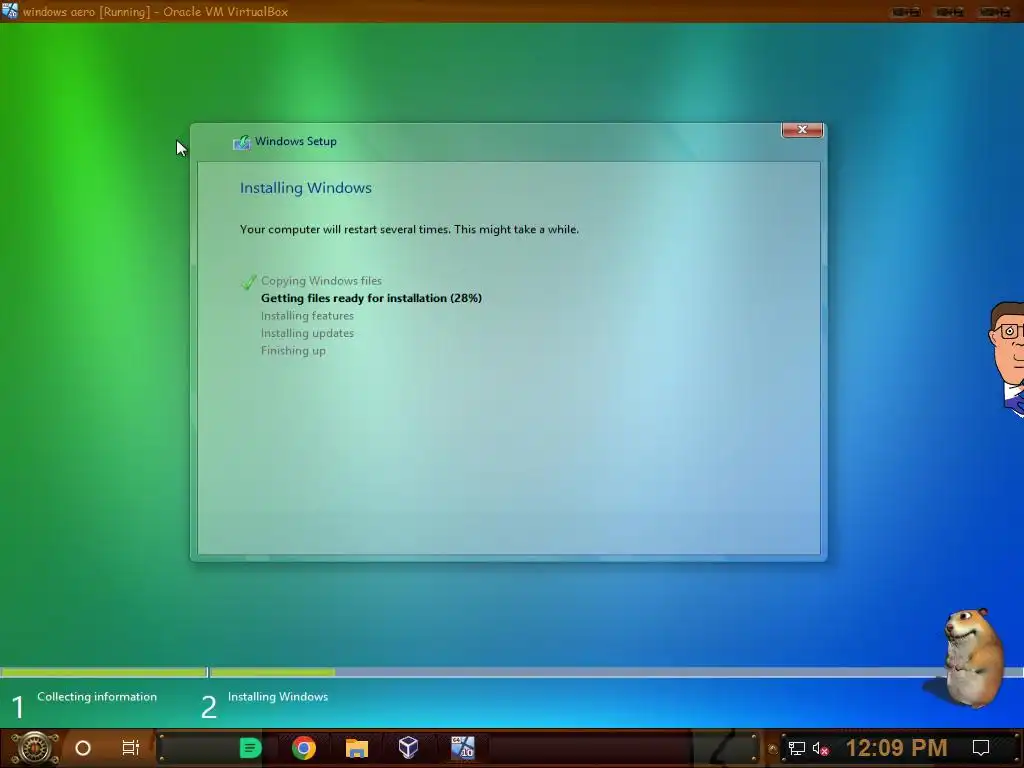Click the "Installing updates" step

tap(307, 333)
